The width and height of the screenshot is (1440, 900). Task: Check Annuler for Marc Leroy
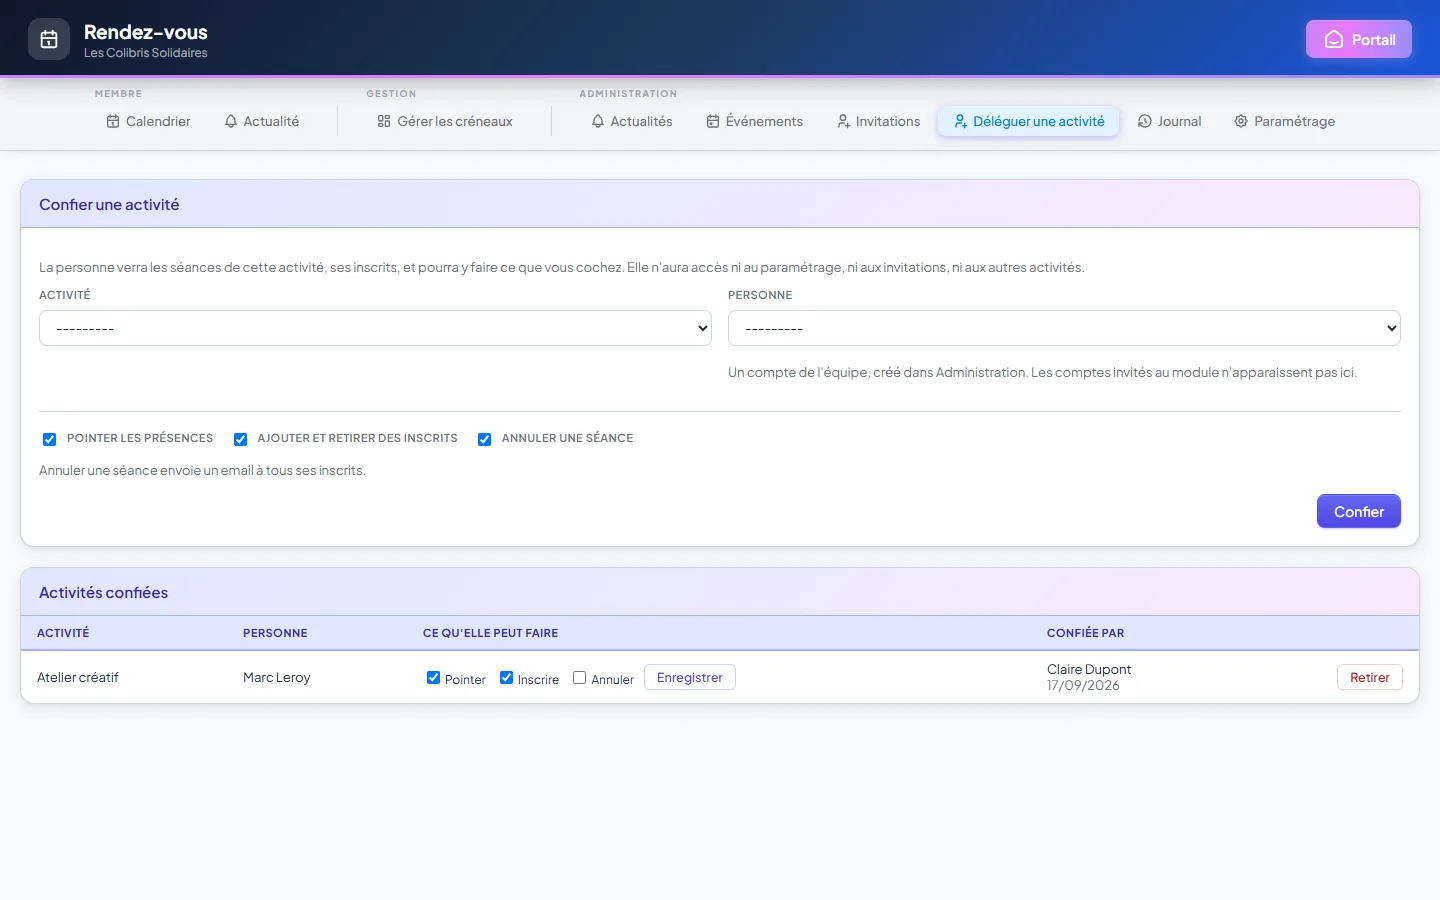pos(579,678)
